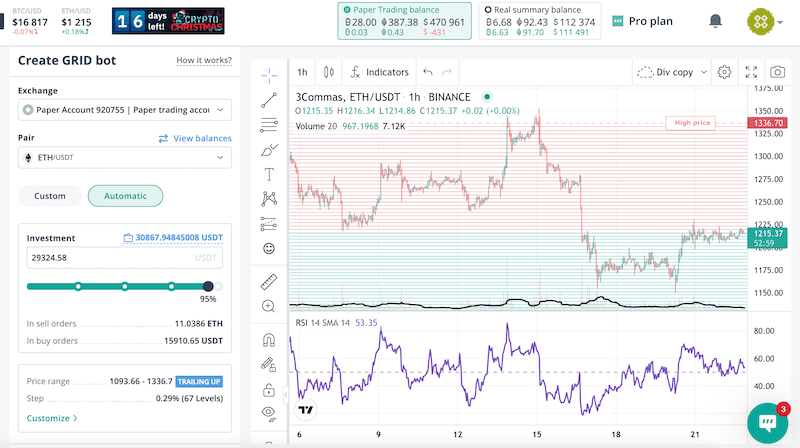Open chart settings gear

click(724, 72)
